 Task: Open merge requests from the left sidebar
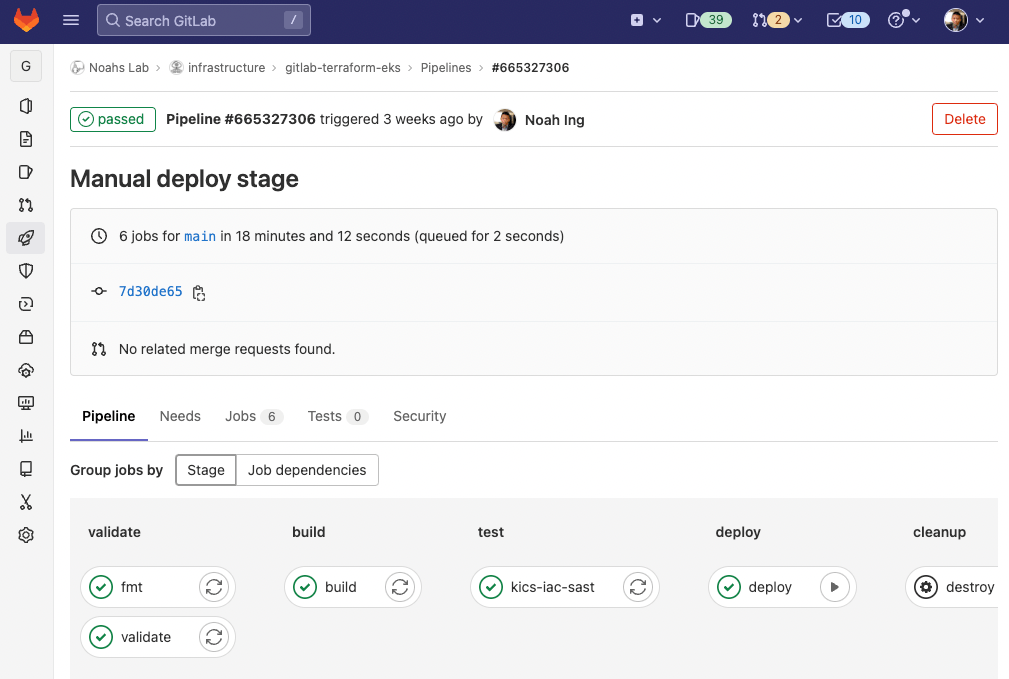[x=26, y=204]
